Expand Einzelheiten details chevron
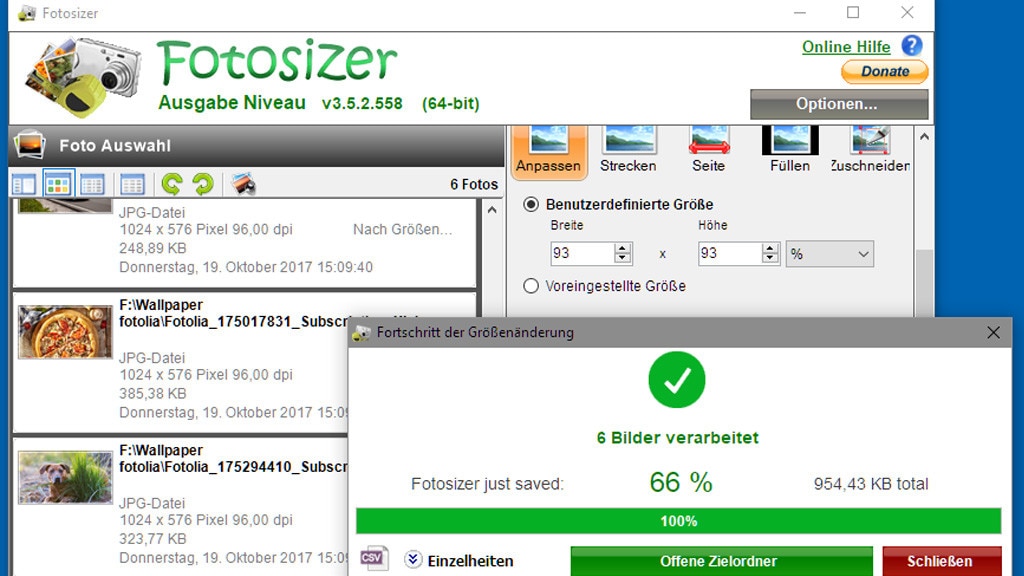The image size is (1024, 576). (413, 560)
